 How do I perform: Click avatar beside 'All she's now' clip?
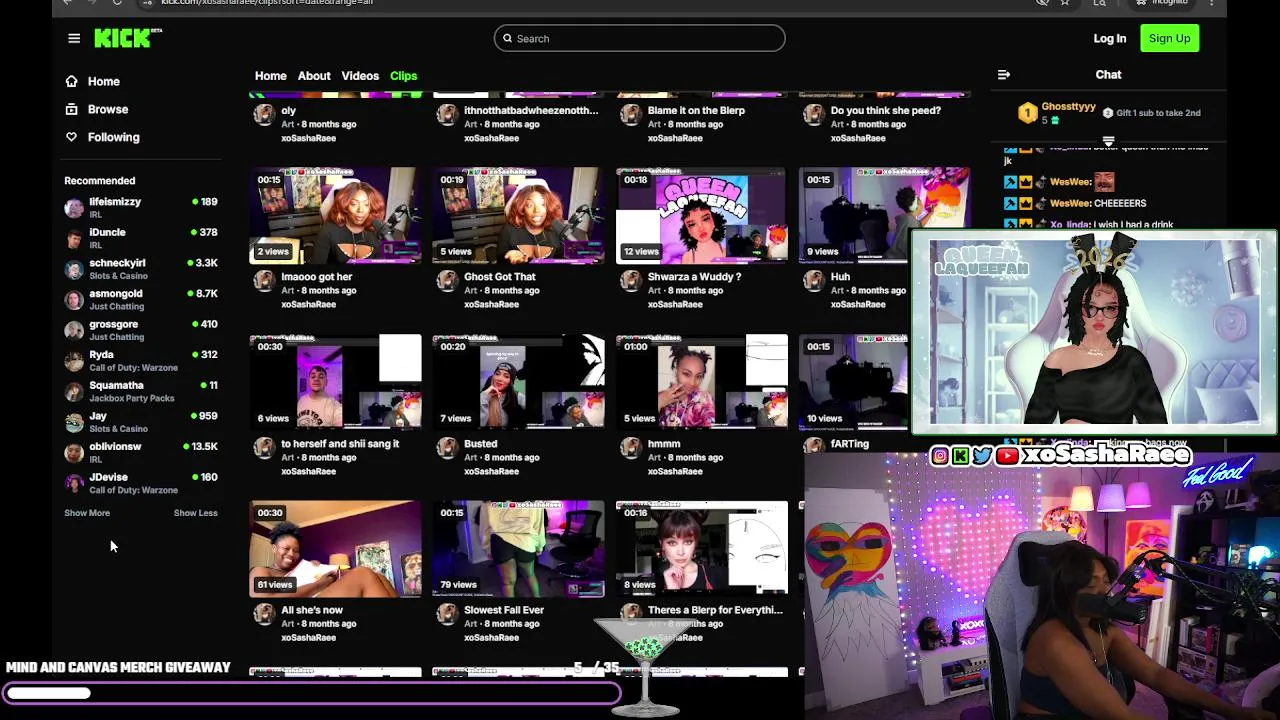click(x=264, y=614)
